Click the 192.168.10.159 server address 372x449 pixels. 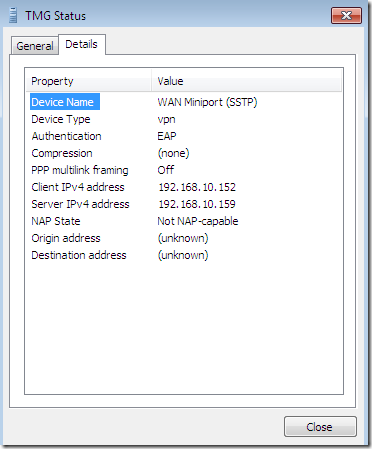(197, 204)
